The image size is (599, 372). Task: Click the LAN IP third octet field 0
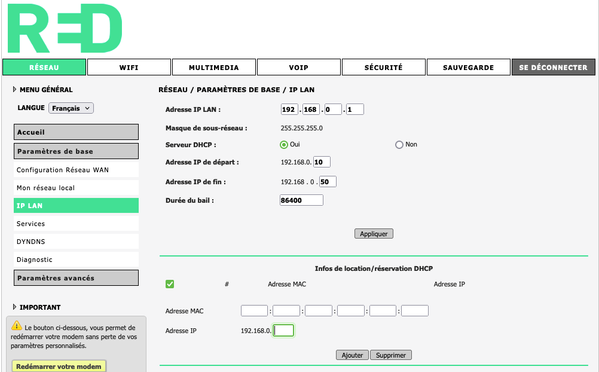point(333,110)
